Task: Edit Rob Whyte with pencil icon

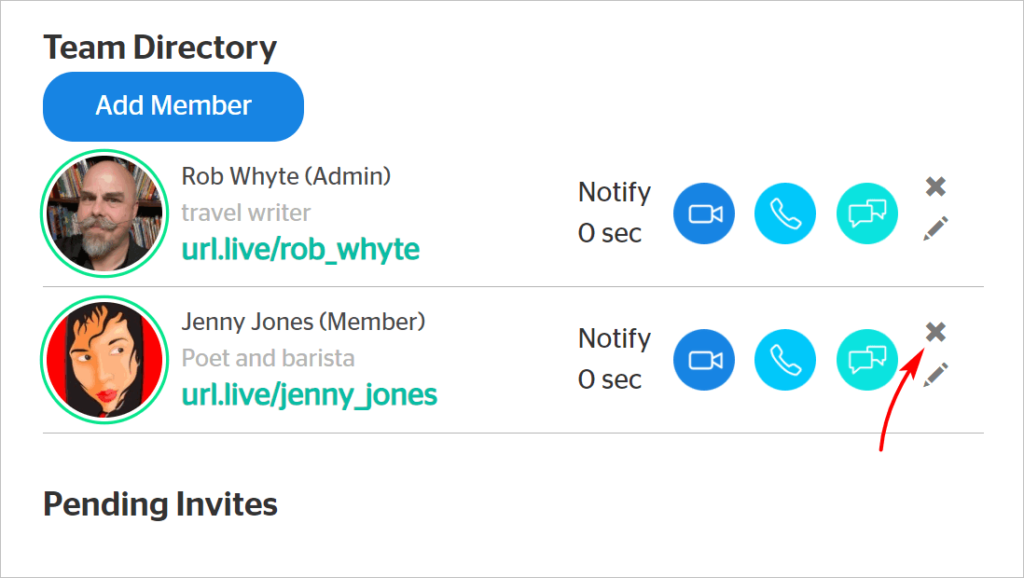Action: pos(936,229)
